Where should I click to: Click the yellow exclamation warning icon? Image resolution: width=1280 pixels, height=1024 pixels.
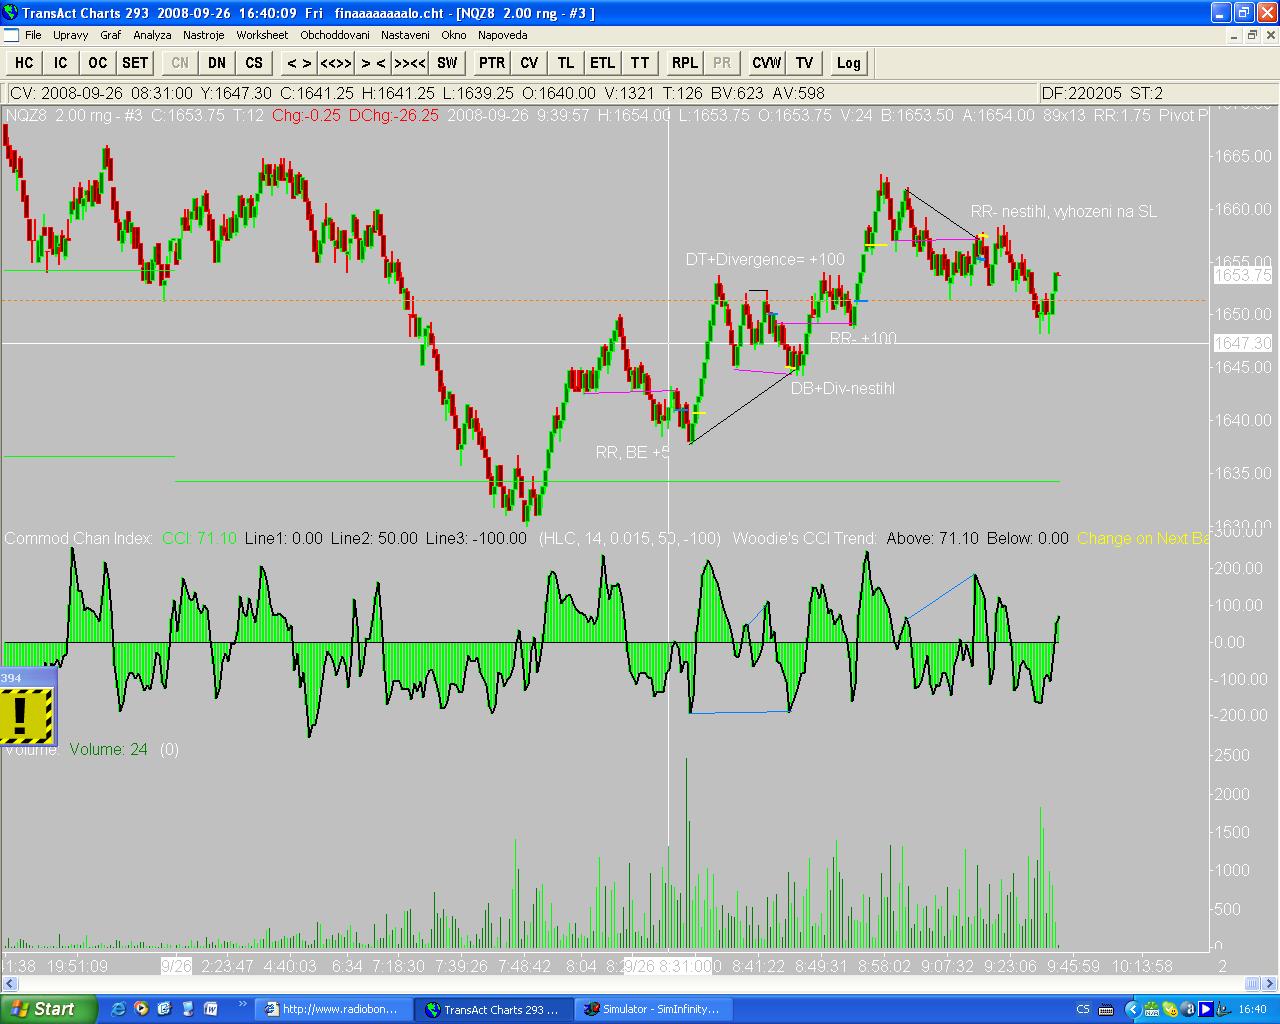tap(26, 716)
